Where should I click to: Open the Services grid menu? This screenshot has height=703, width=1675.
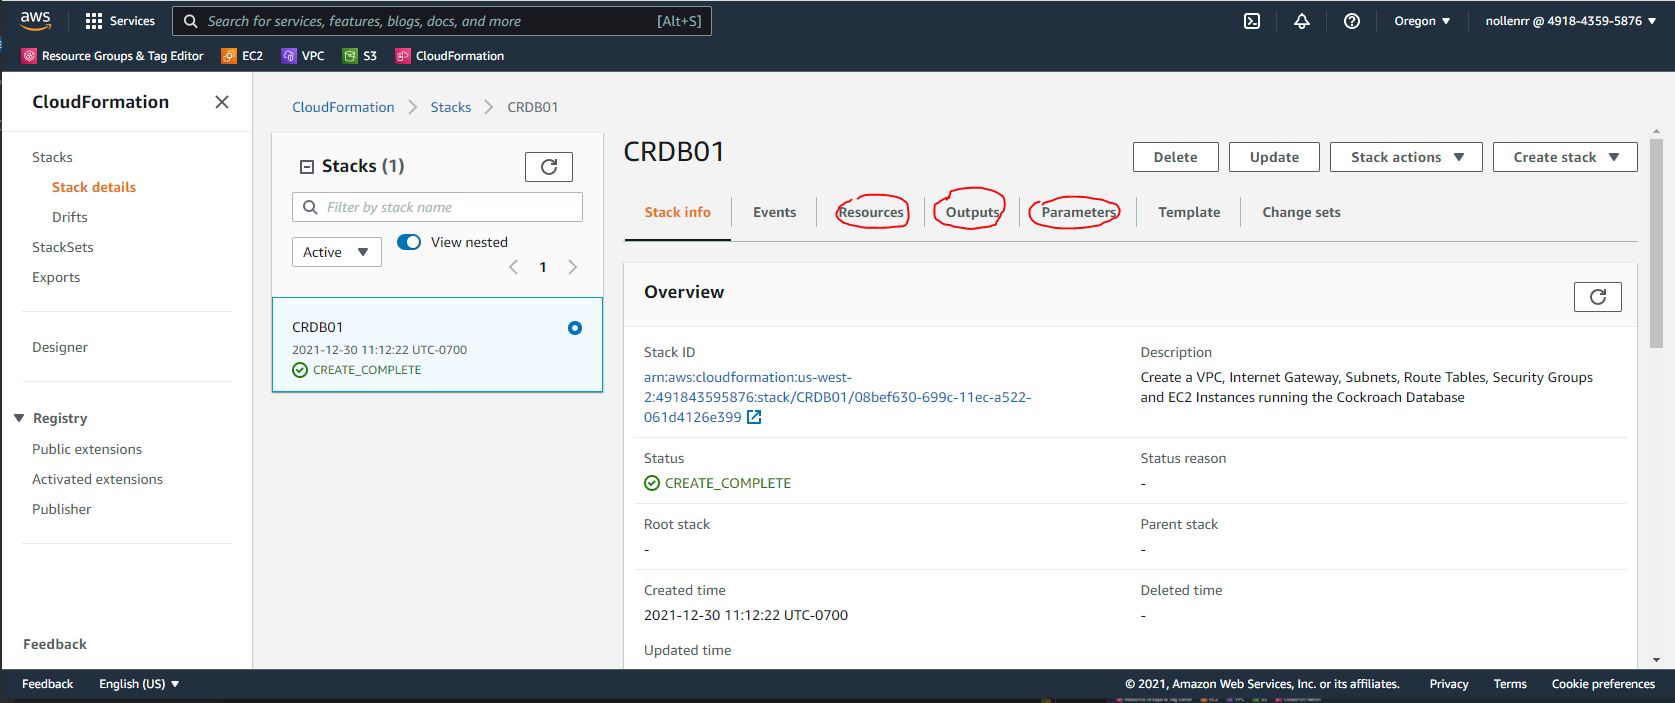click(120, 21)
